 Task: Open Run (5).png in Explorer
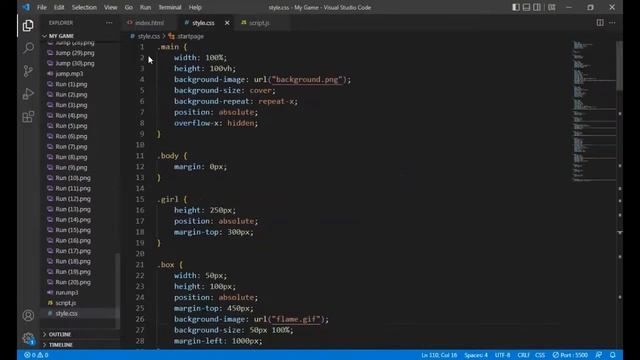(71, 126)
